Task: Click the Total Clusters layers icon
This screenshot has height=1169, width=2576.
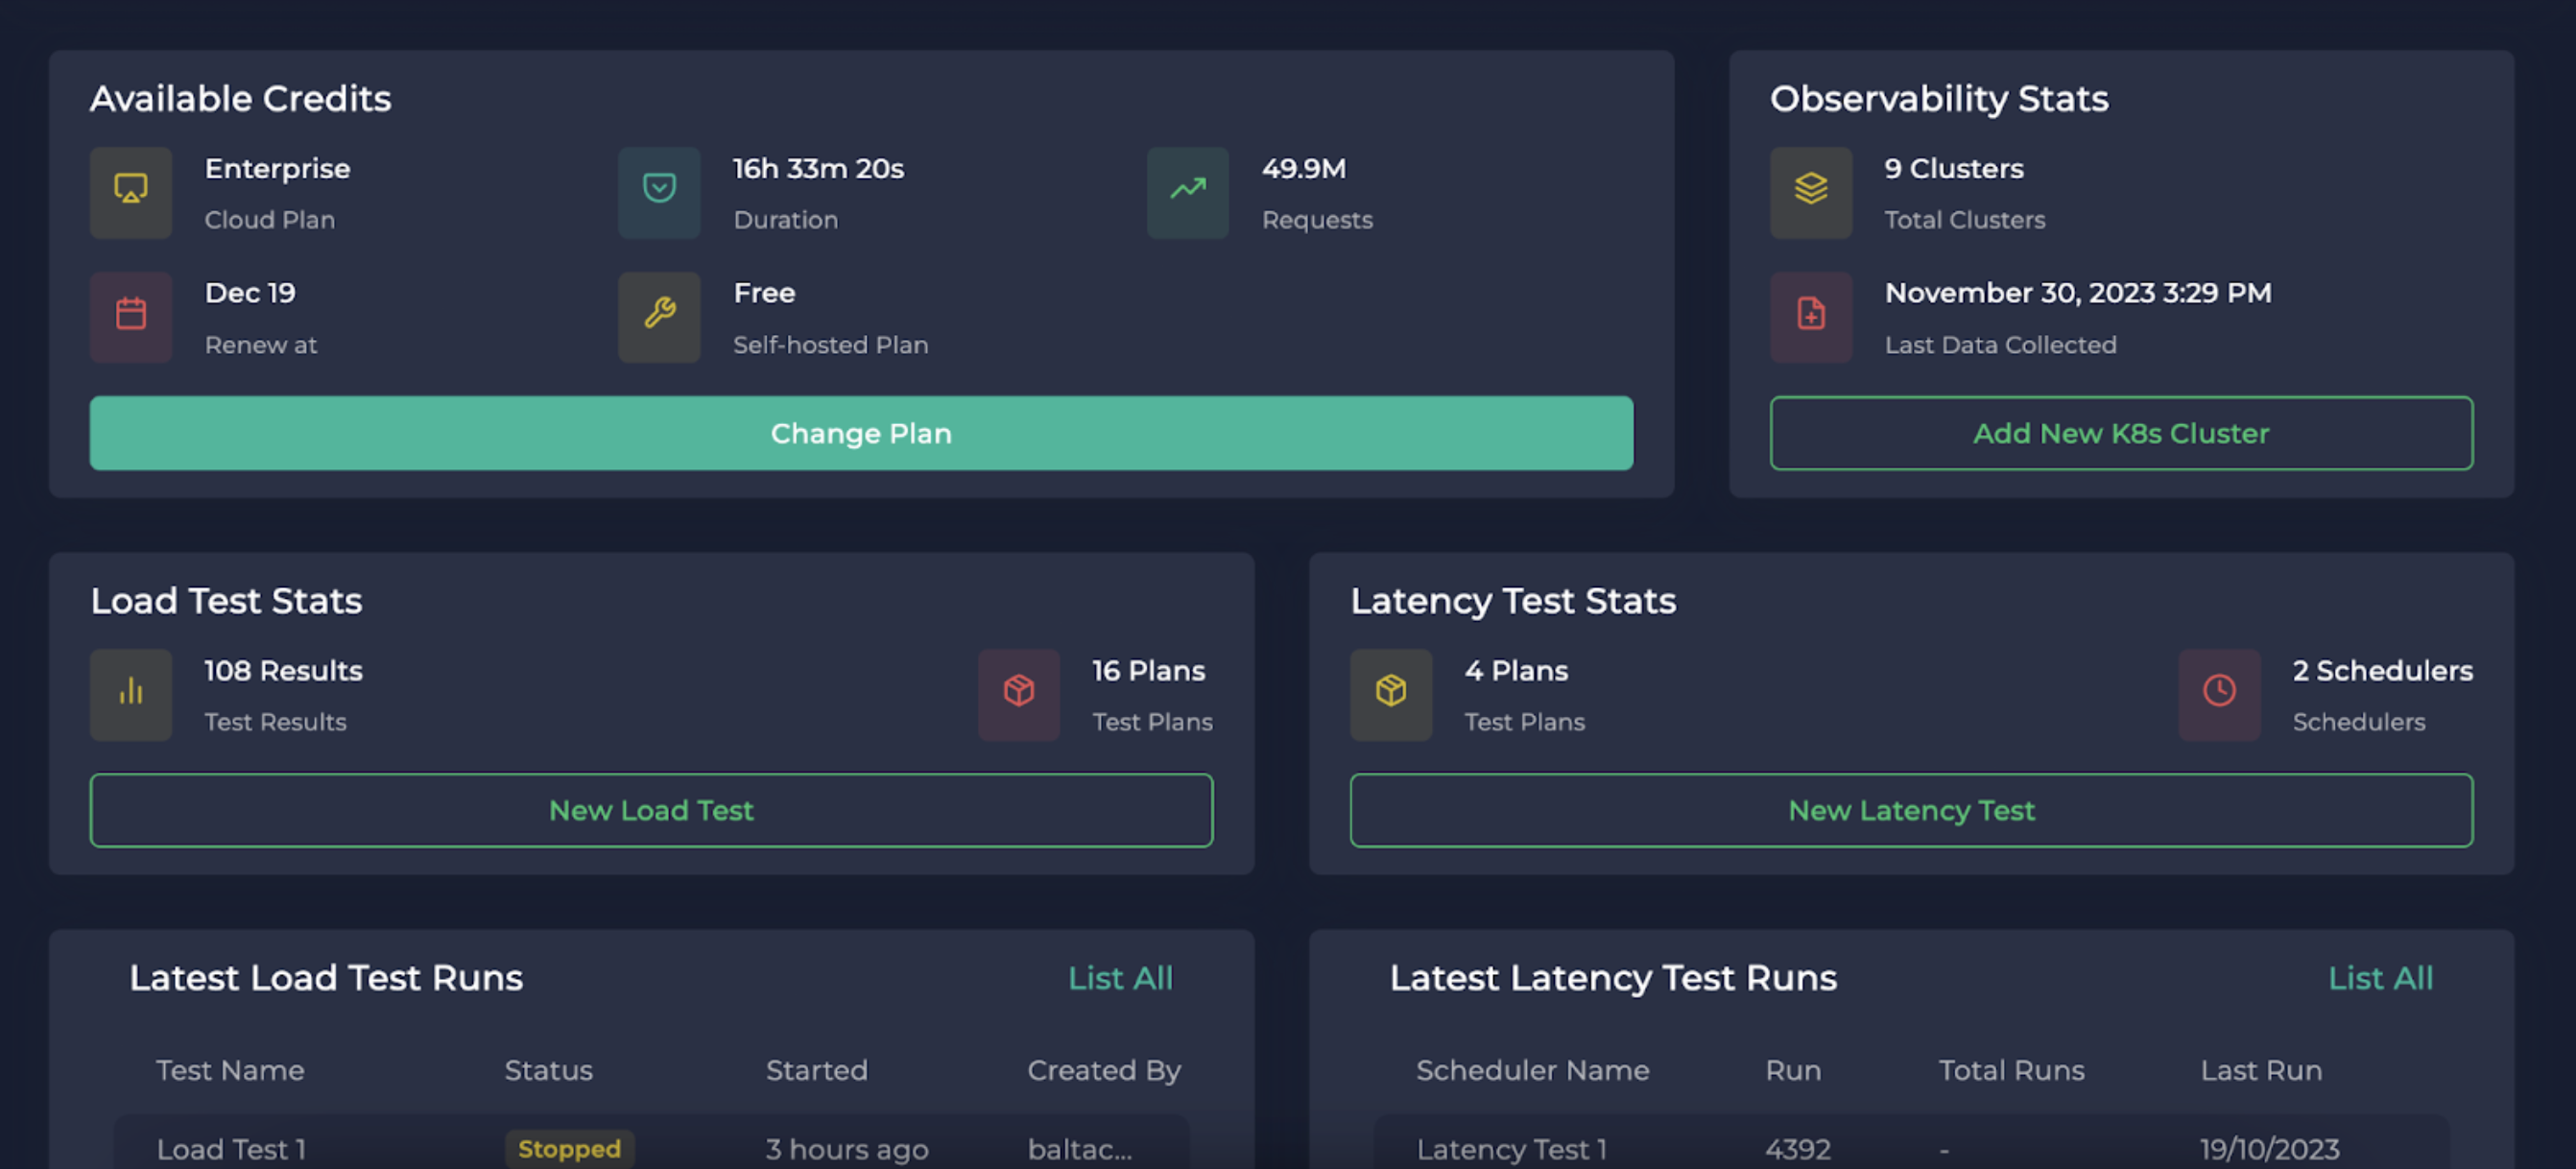Action: pyautogui.click(x=1810, y=192)
